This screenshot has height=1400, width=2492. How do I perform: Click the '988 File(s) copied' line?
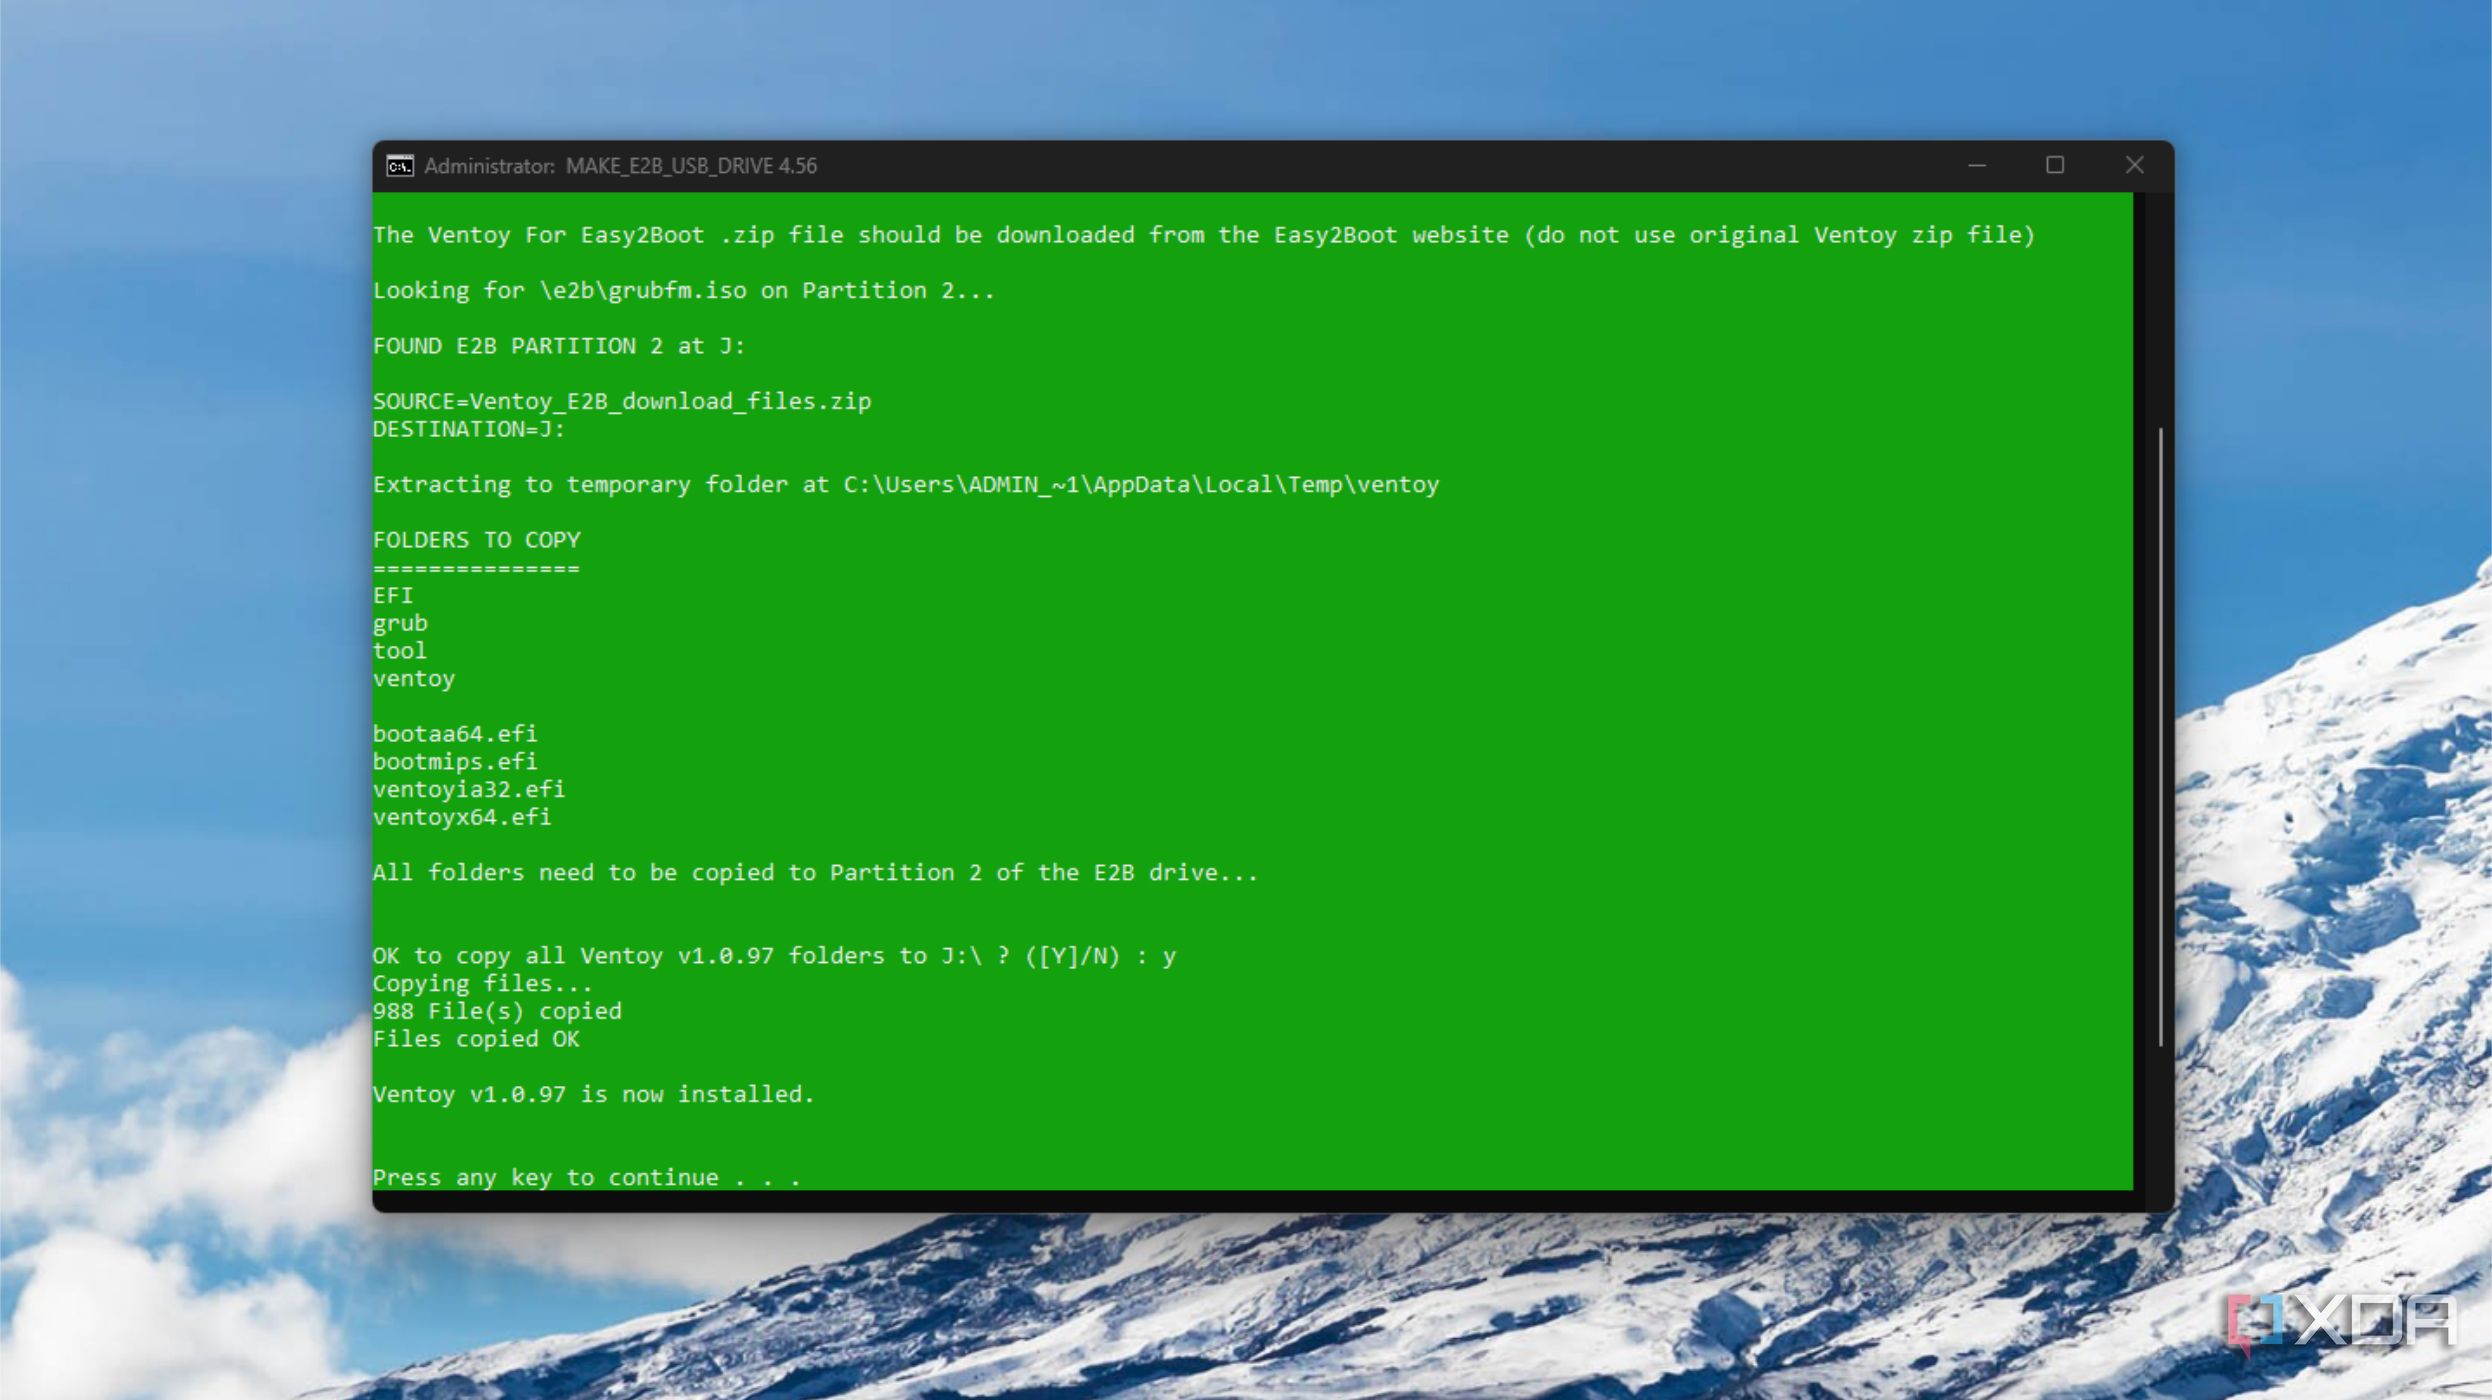[x=497, y=1012]
